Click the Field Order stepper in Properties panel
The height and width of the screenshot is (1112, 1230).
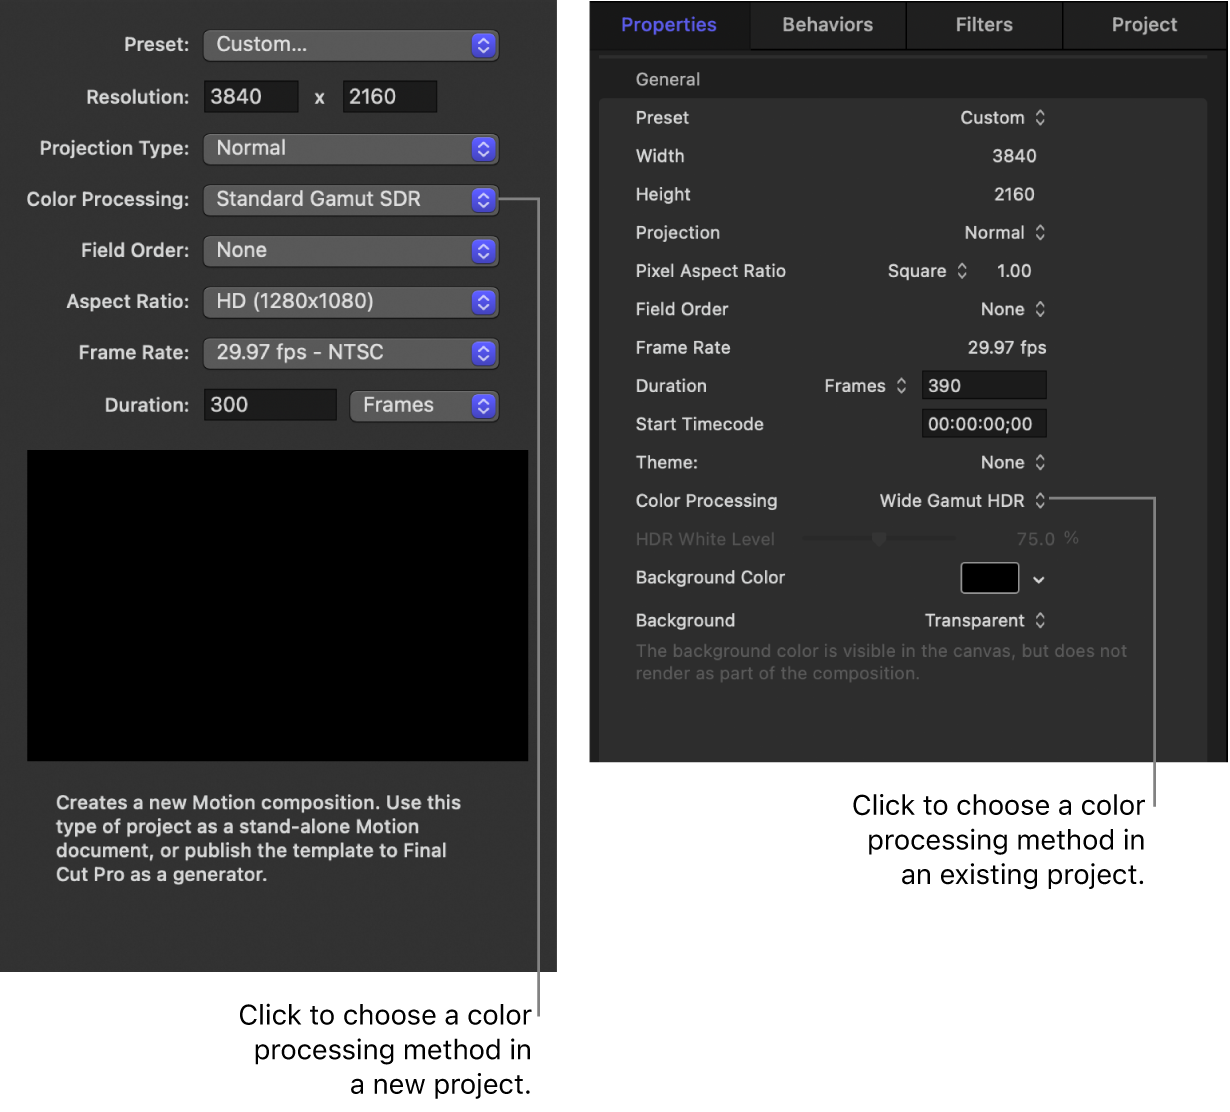1041,309
